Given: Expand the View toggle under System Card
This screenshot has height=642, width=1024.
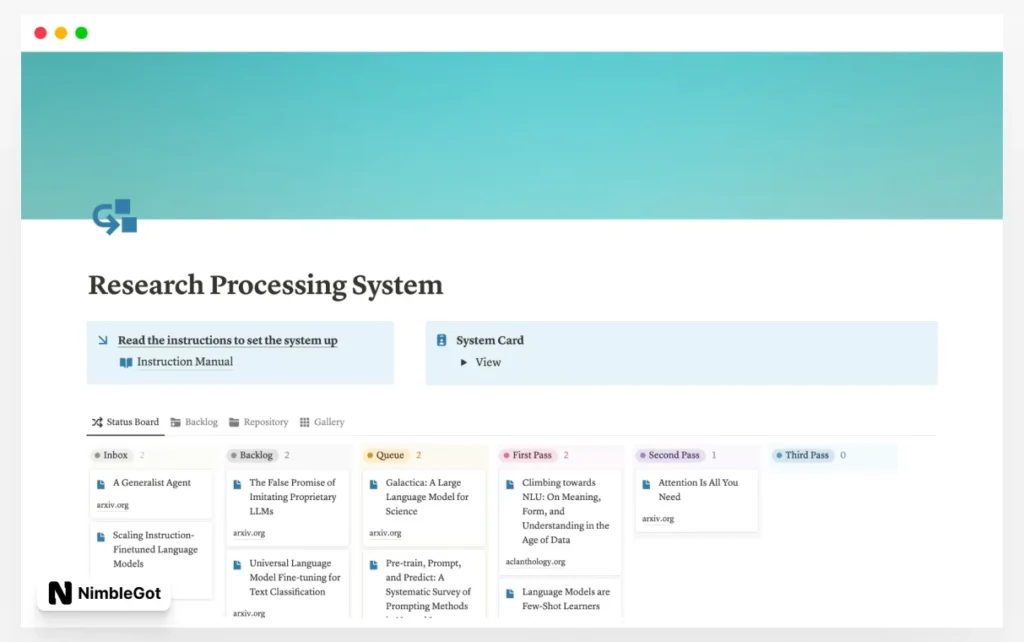Looking at the screenshot, I should tap(464, 362).
